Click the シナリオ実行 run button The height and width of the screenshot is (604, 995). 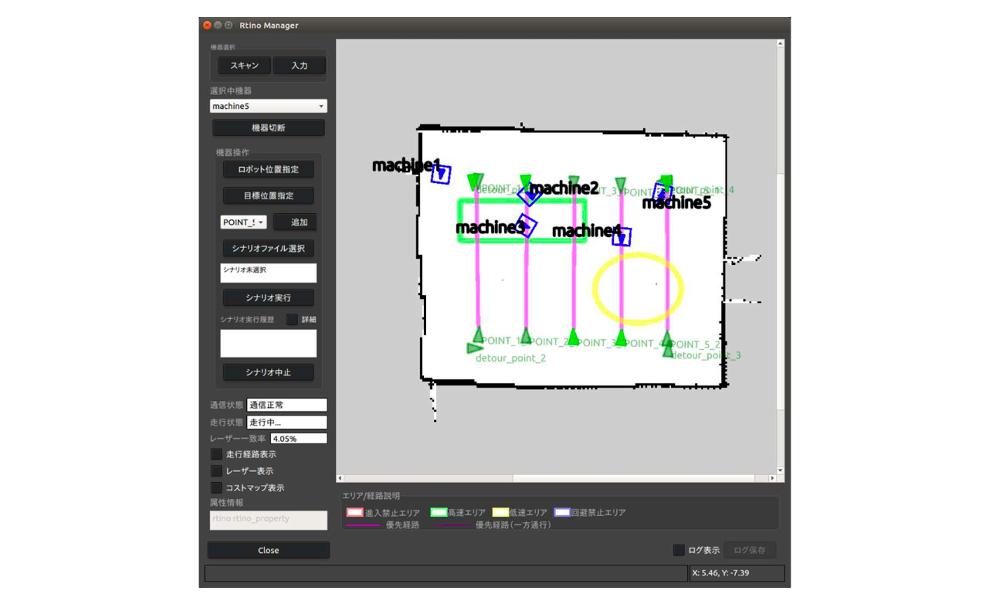268,298
